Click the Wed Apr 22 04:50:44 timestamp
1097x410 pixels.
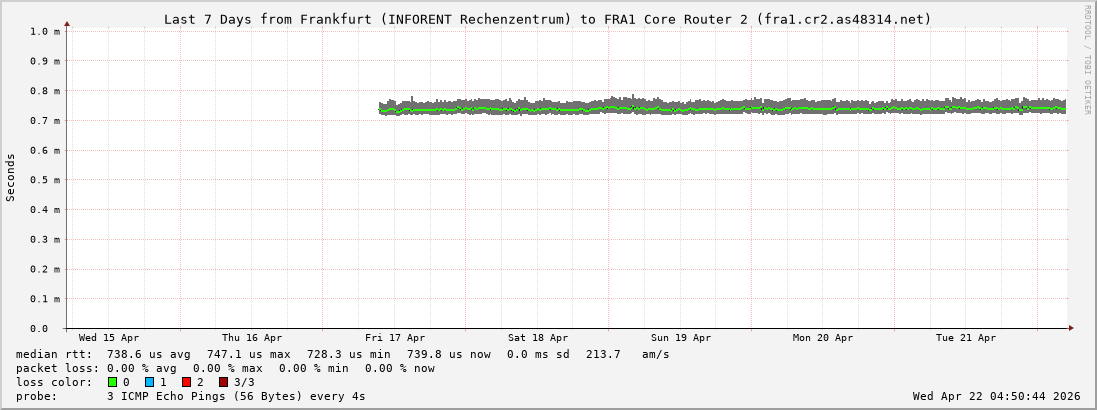click(996, 396)
